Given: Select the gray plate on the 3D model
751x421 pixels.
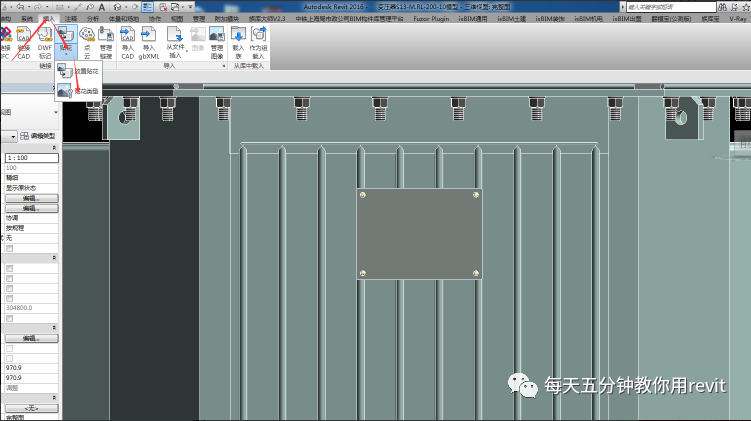Looking at the screenshot, I should coord(419,234).
